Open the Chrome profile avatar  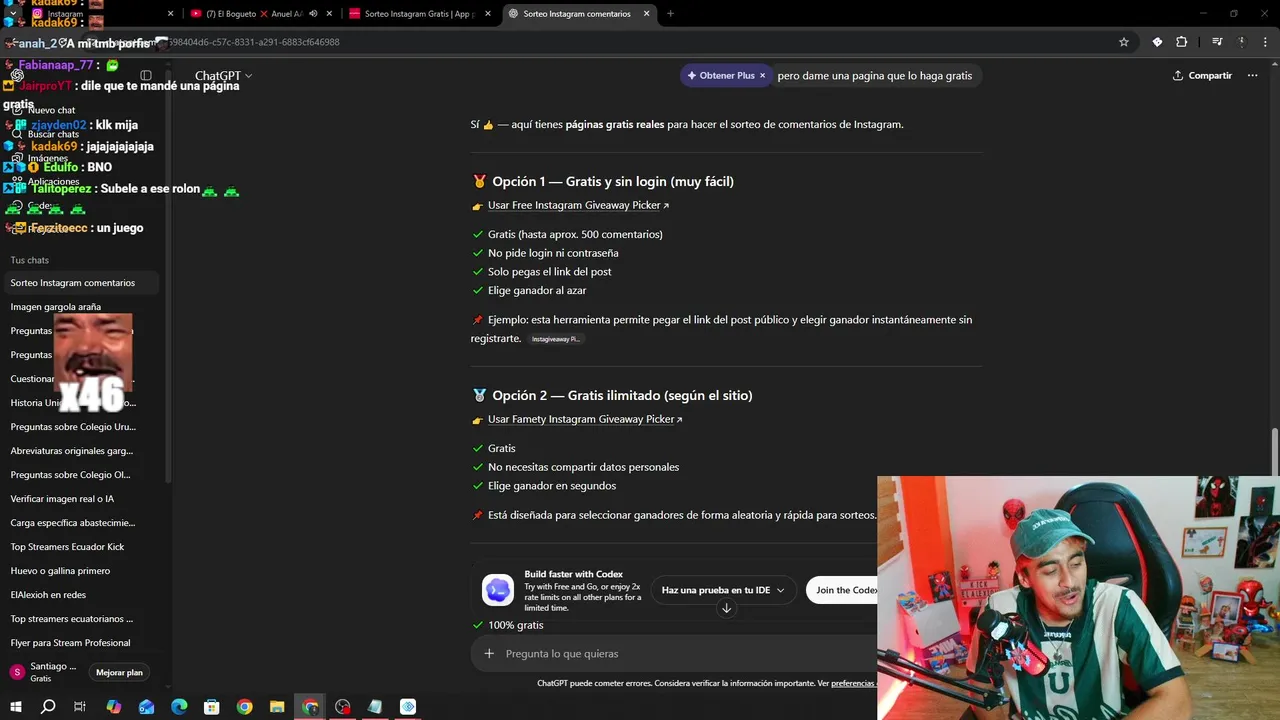pos(1241,42)
